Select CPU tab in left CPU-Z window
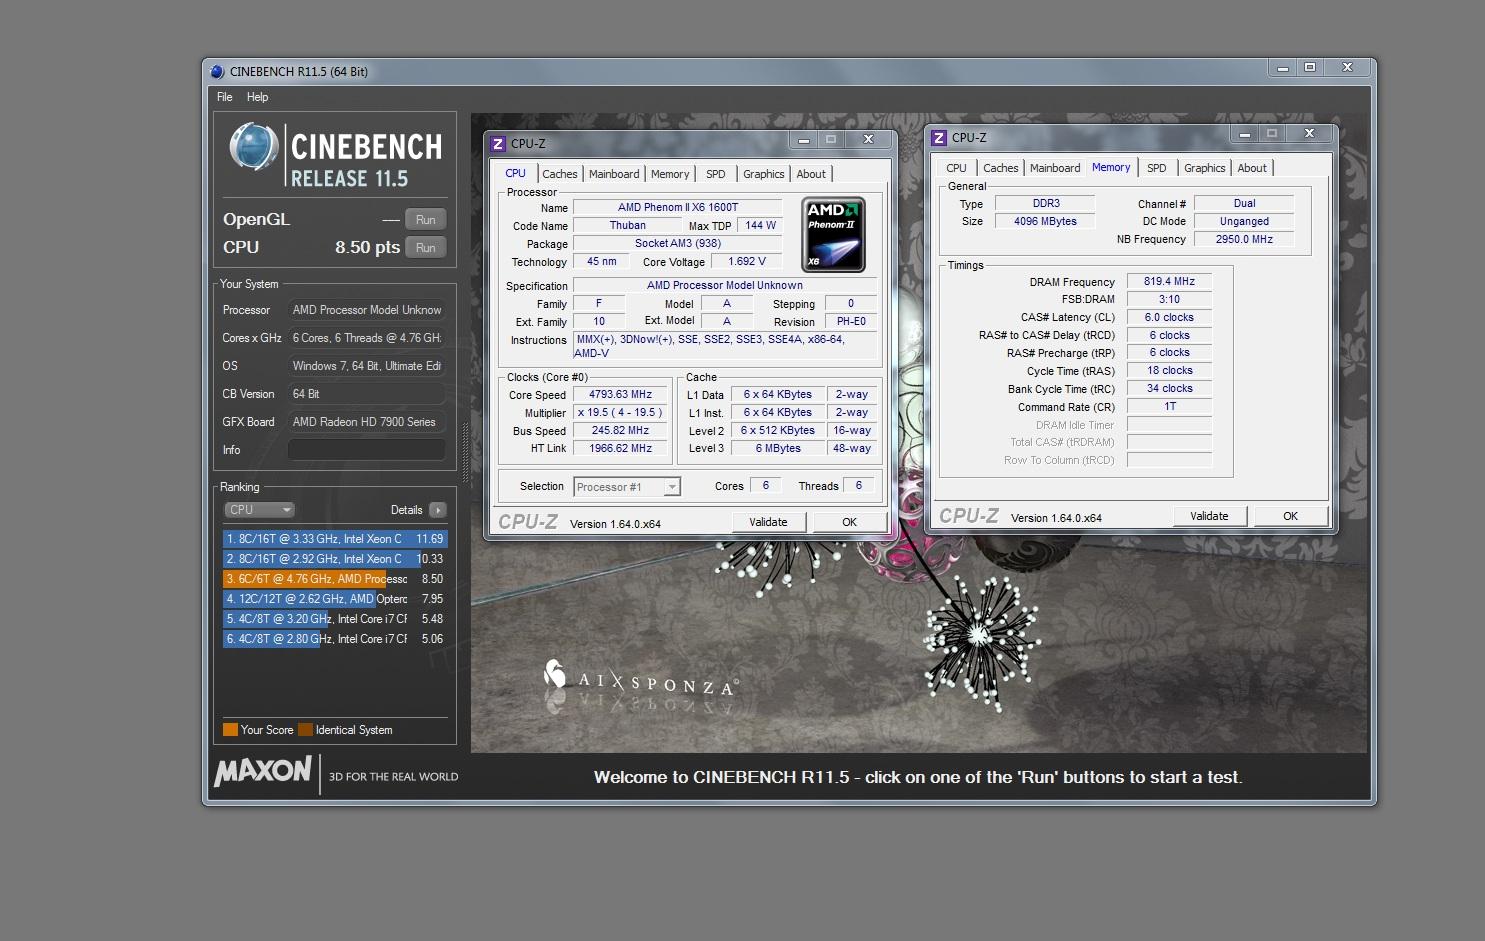1485x941 pixels. pos(516,173)
